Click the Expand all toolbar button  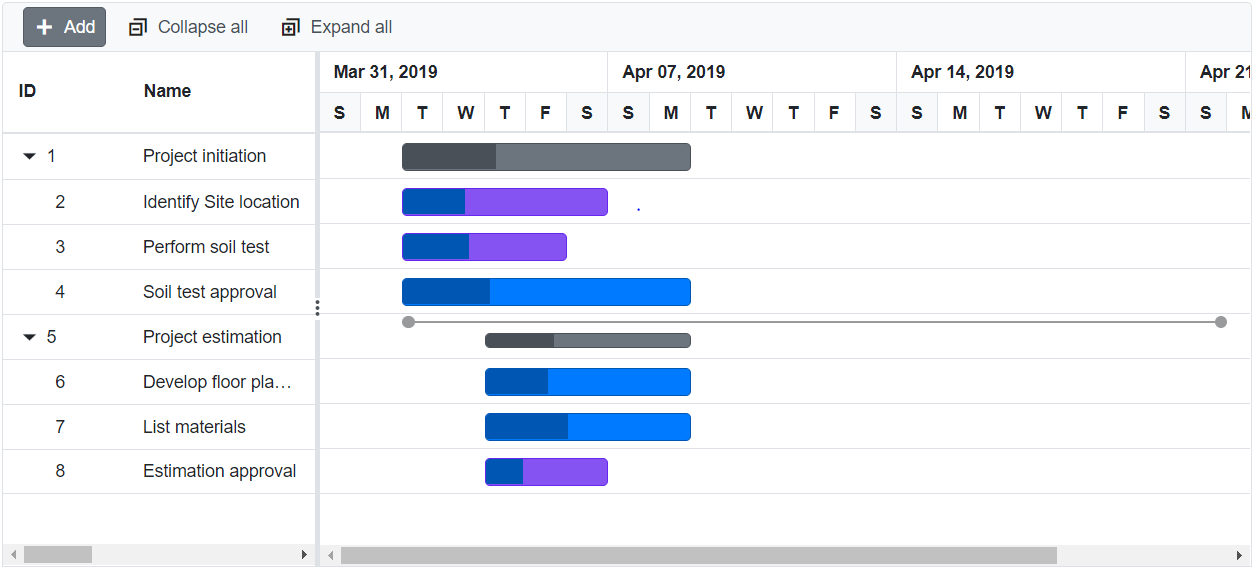[x=337, y=27]
